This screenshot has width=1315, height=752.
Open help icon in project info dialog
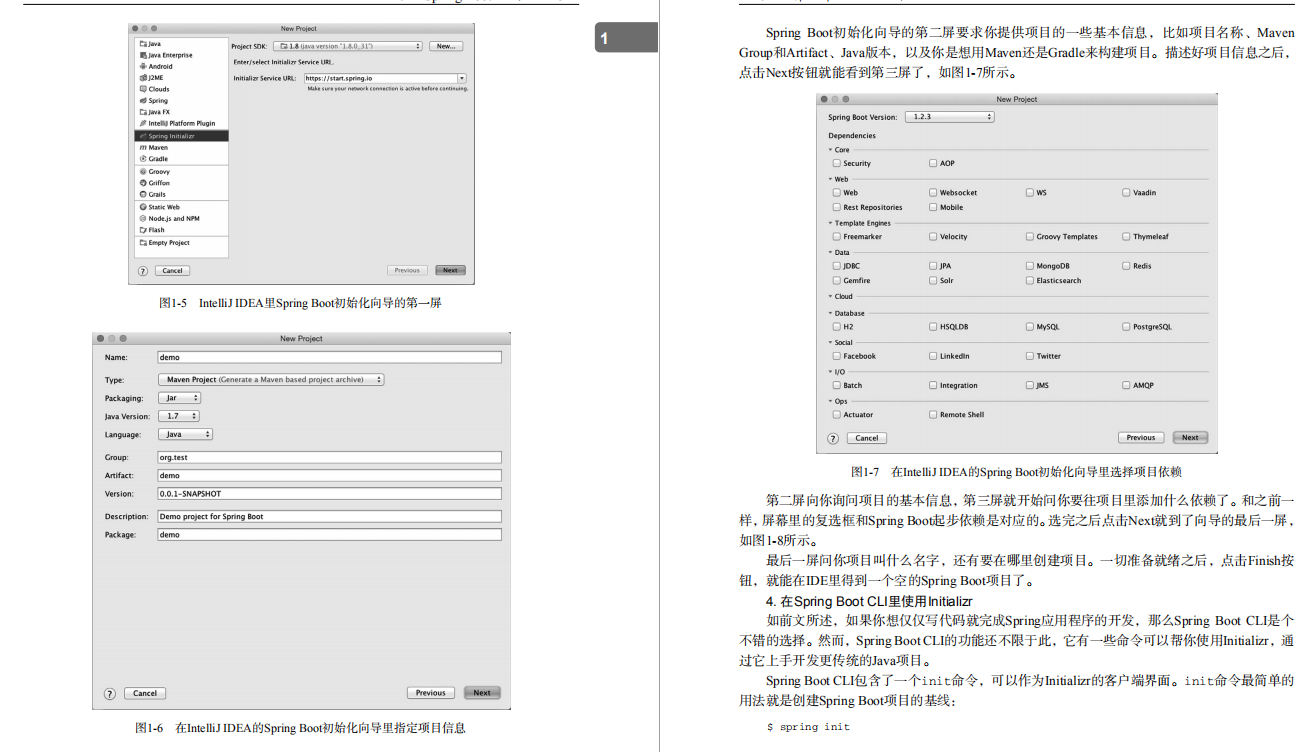110,693
